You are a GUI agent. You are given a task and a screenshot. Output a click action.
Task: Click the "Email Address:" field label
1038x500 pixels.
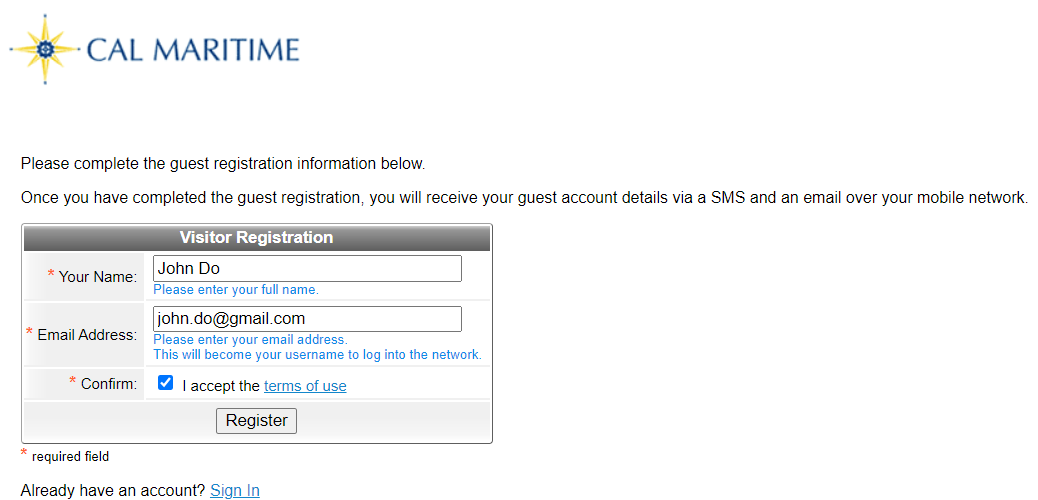click(87, 335)
